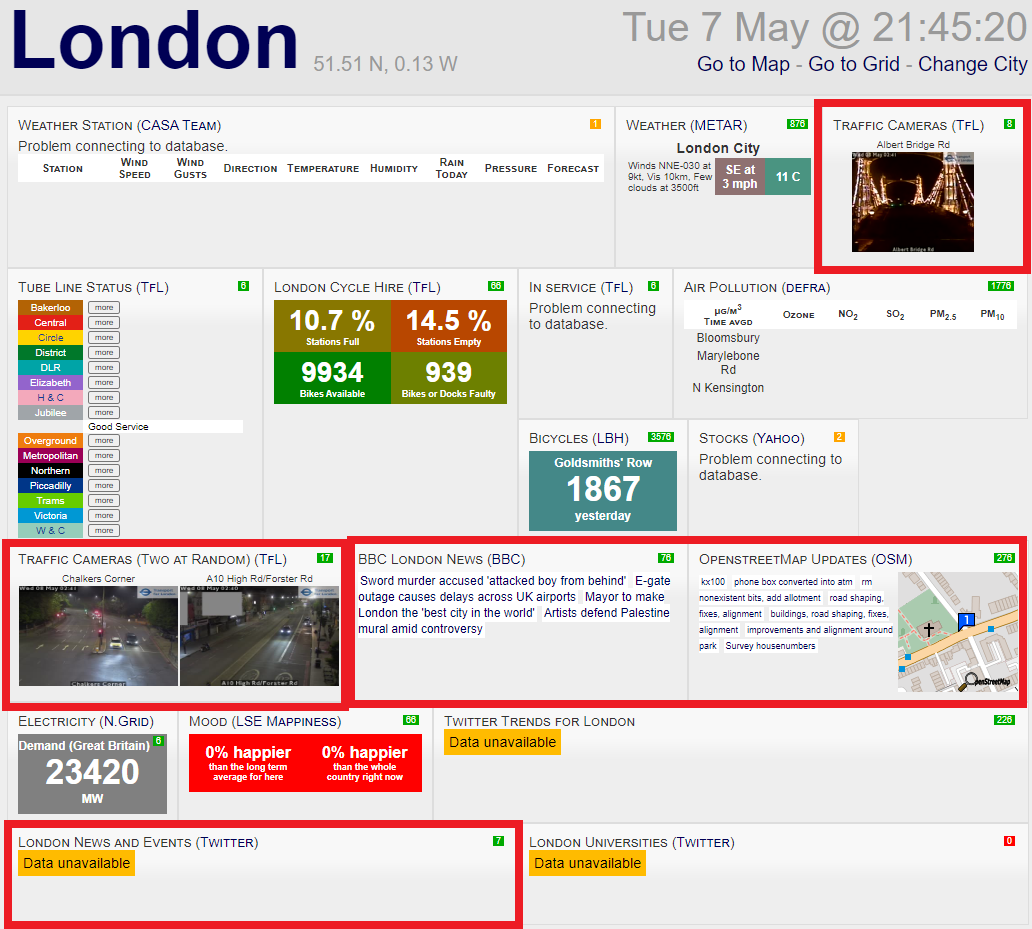Click 'improvements and alignment around park' update
Viewport: 1032px width, 929px height.
tap(796, 638)
